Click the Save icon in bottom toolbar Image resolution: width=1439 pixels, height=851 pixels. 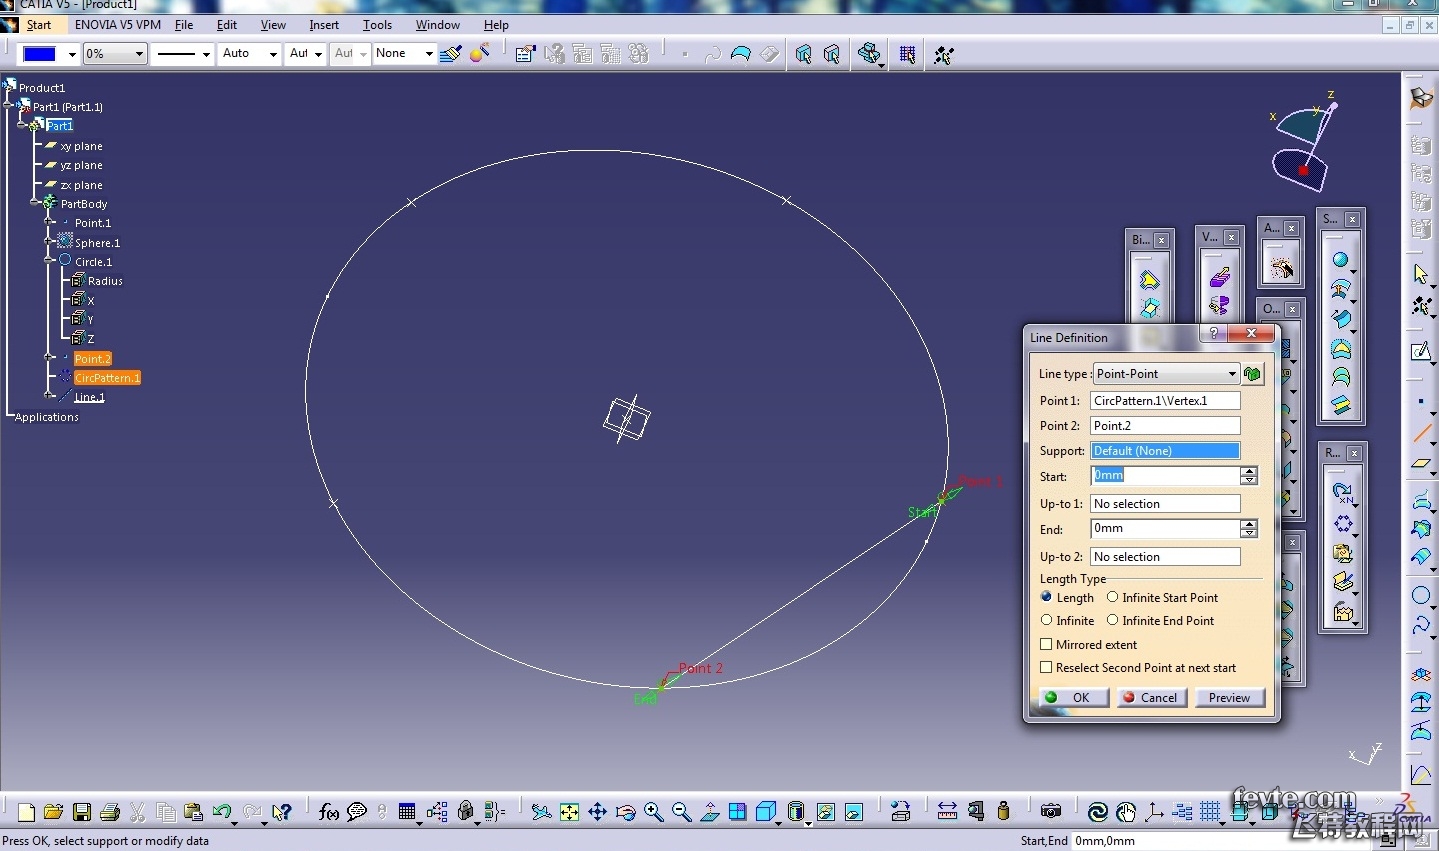(x=82, y=812)
